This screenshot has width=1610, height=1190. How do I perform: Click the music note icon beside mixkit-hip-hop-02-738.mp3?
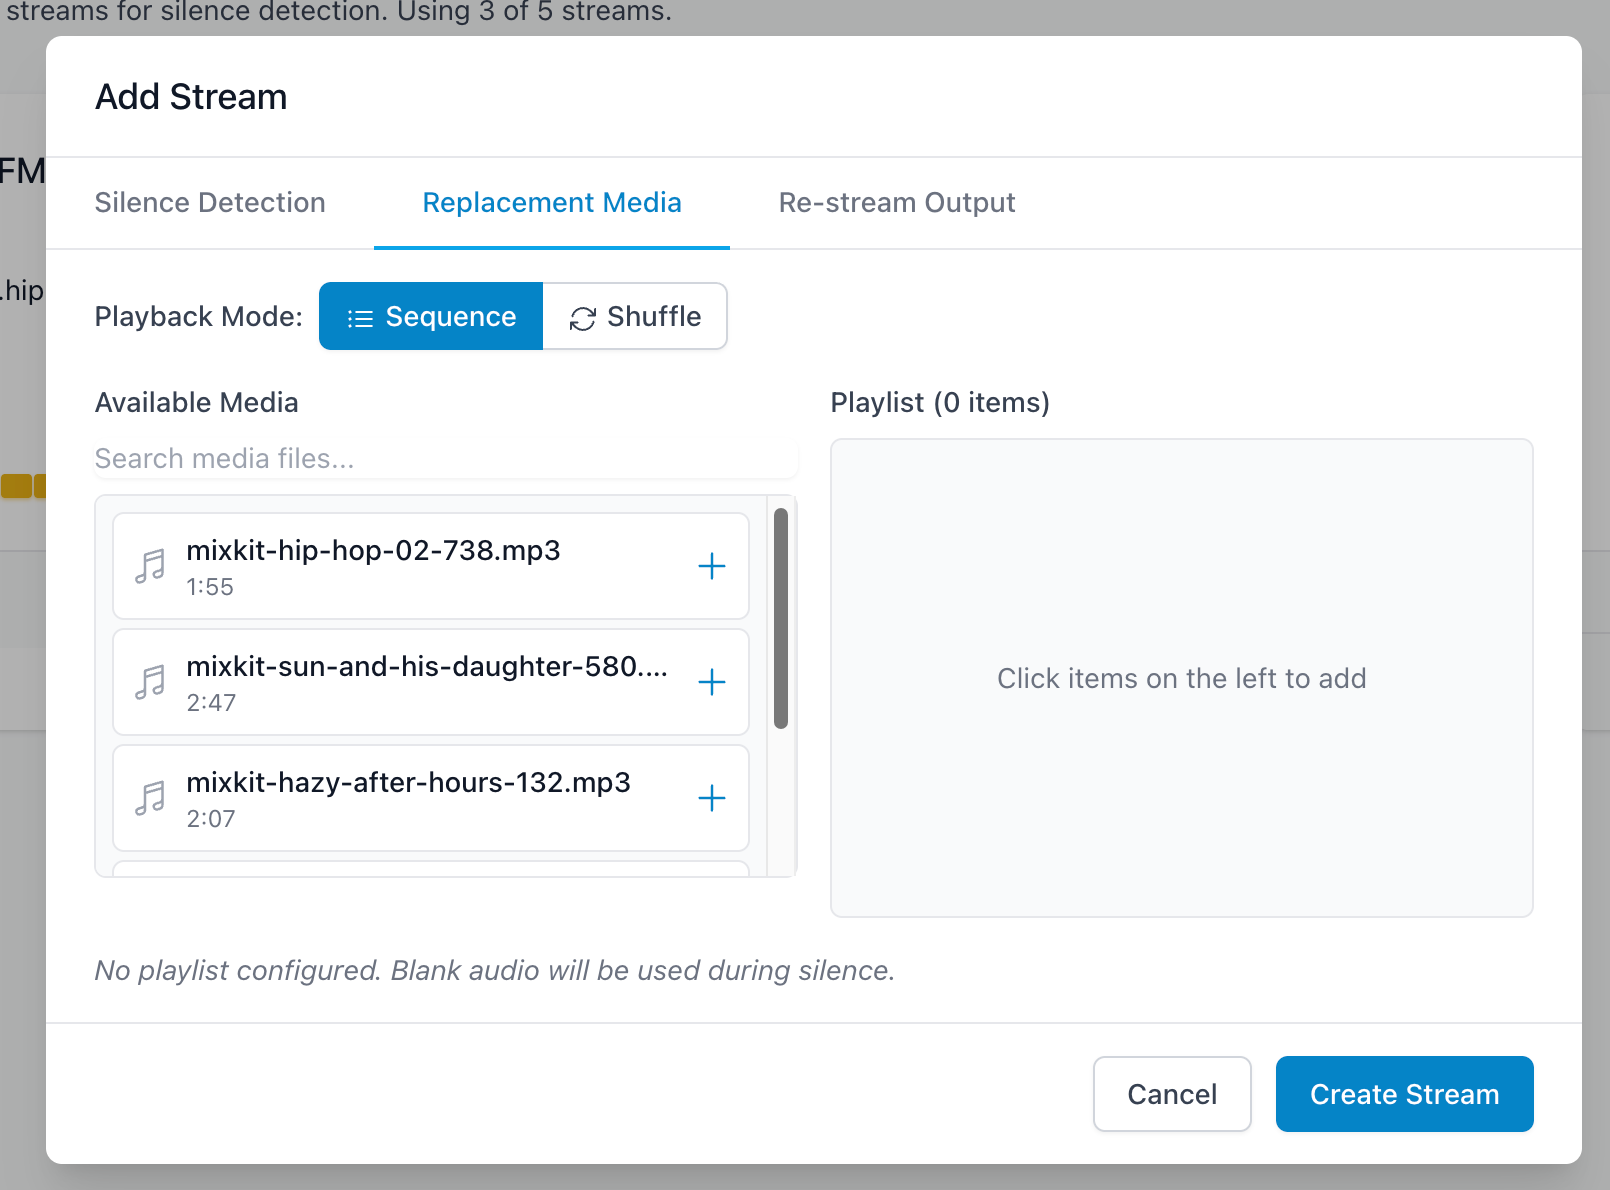(x=150, y=566)
